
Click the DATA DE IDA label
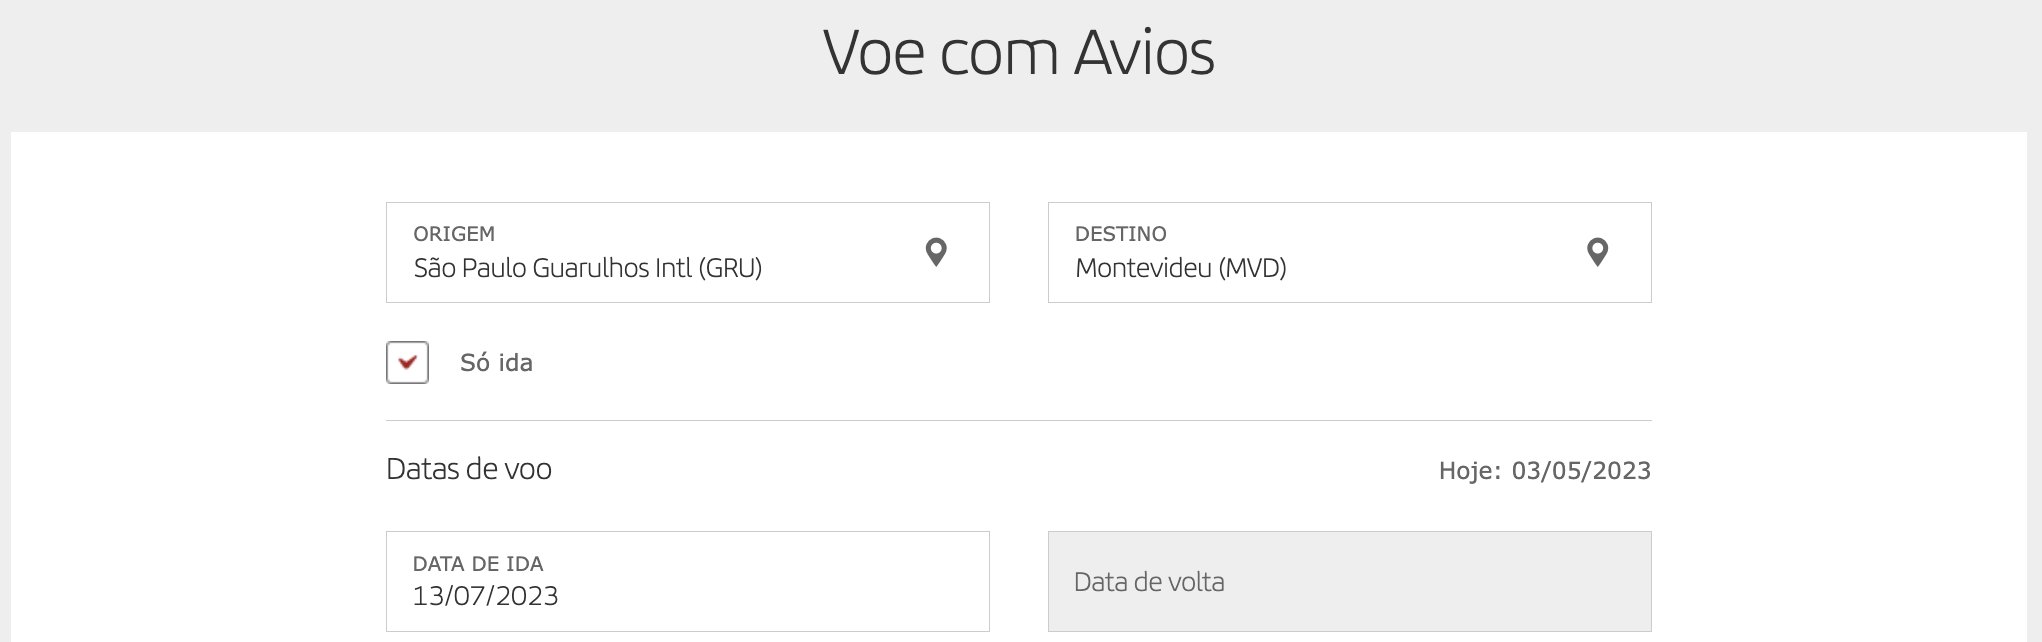point(478,564)
